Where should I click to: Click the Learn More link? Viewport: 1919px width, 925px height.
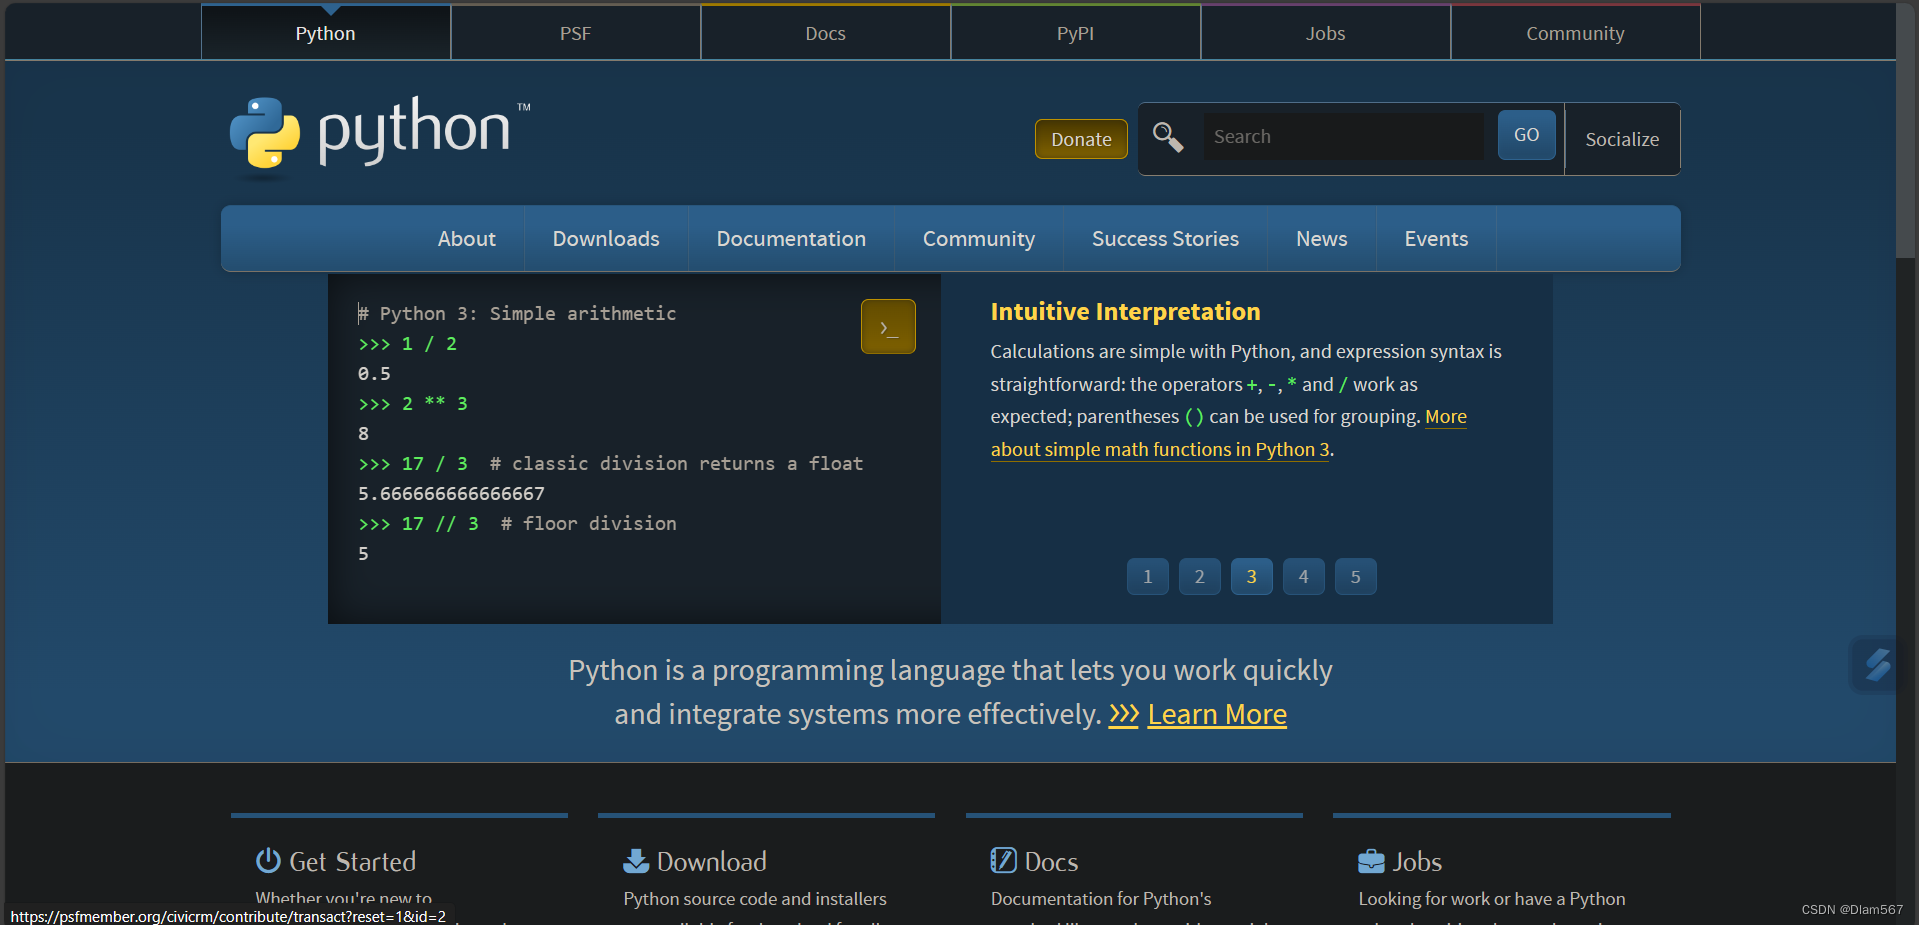(1217, 714)
